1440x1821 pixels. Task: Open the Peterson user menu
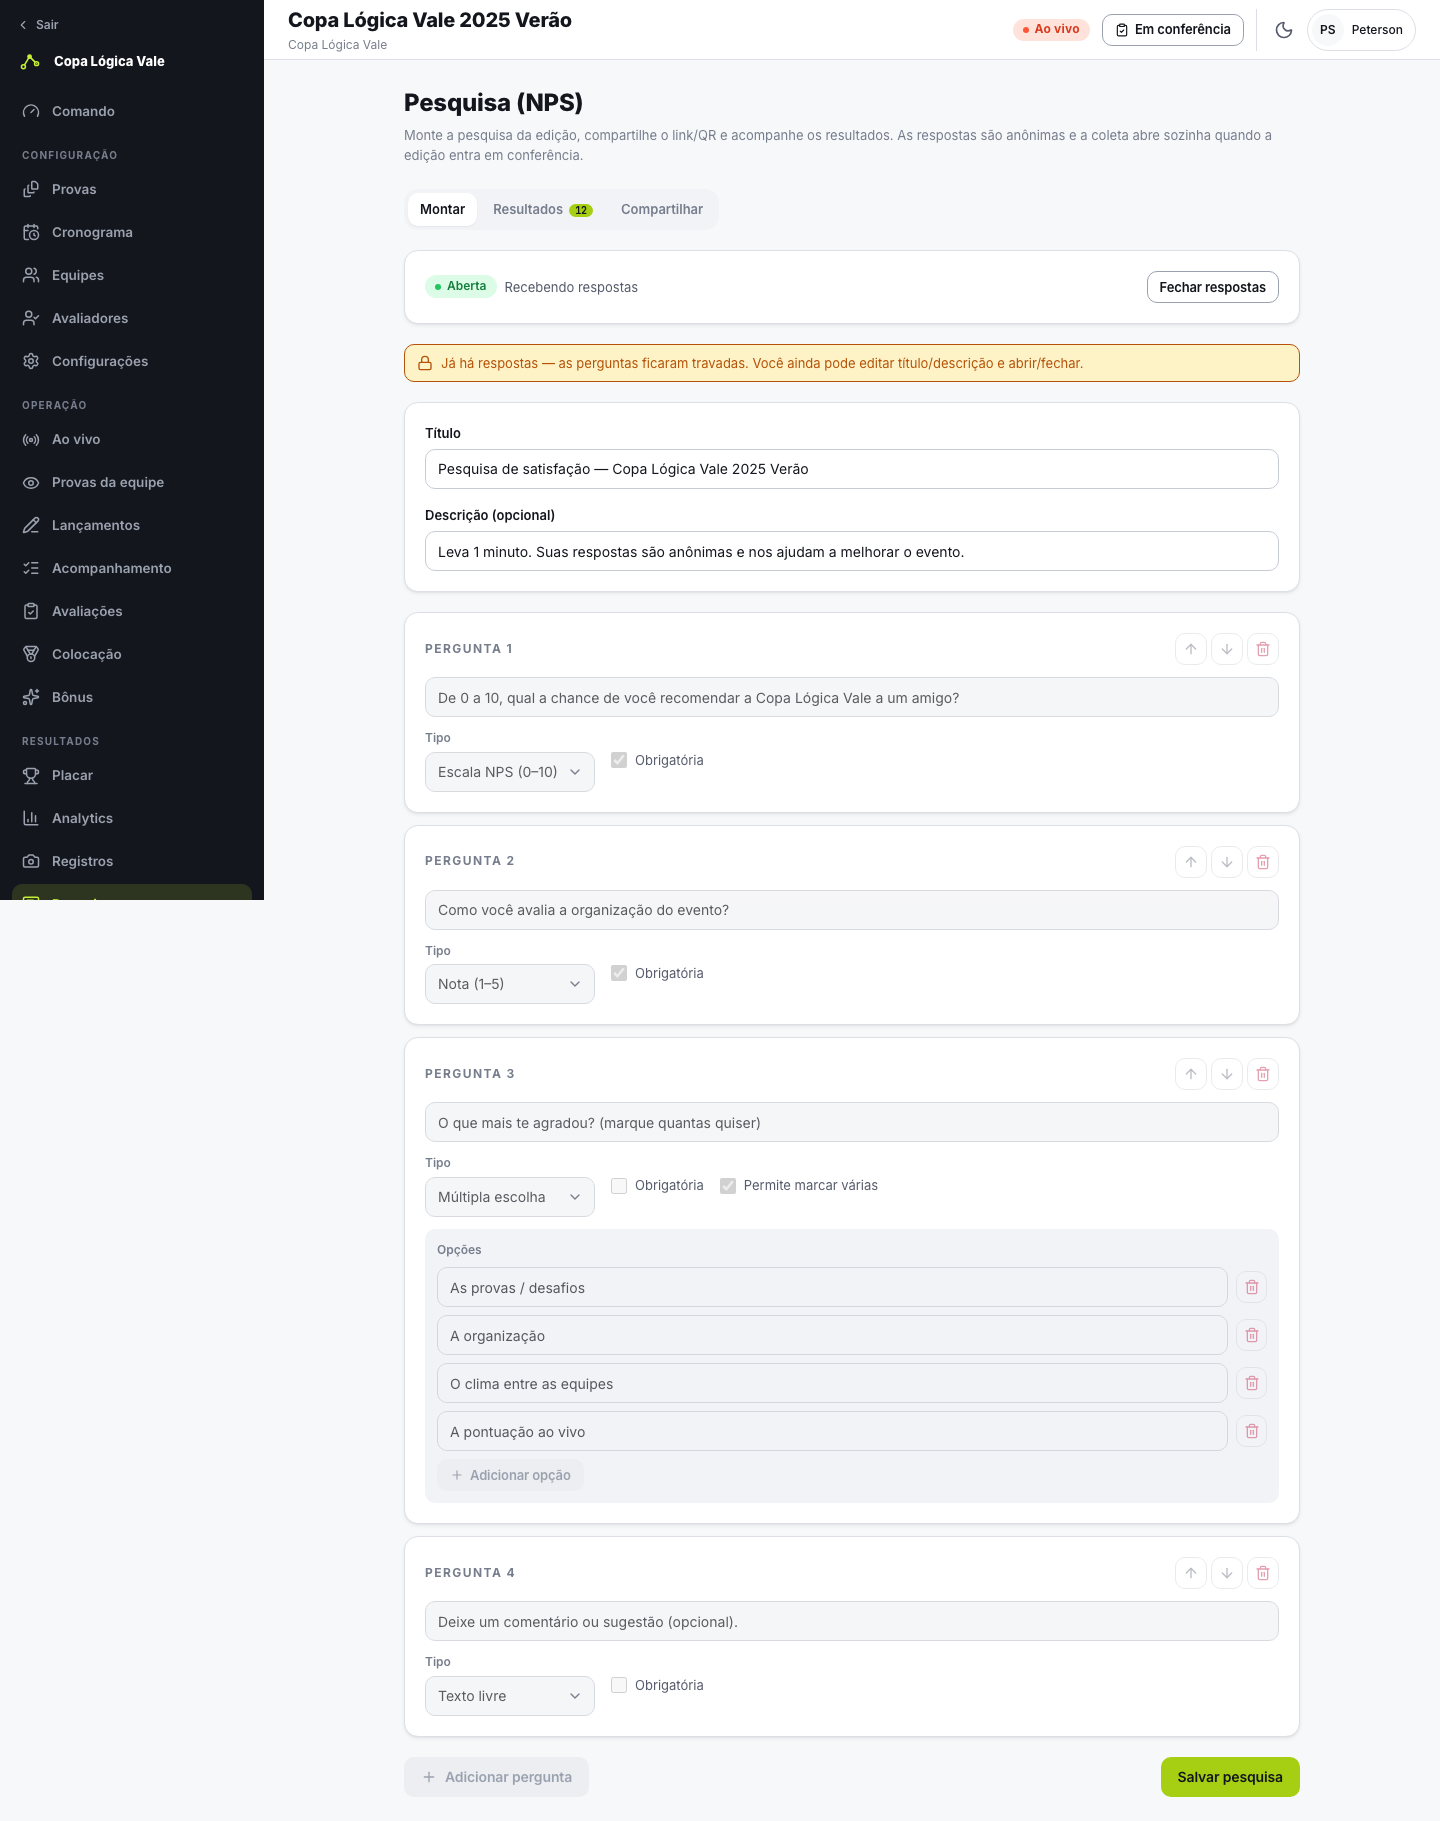click(1361, 30)
